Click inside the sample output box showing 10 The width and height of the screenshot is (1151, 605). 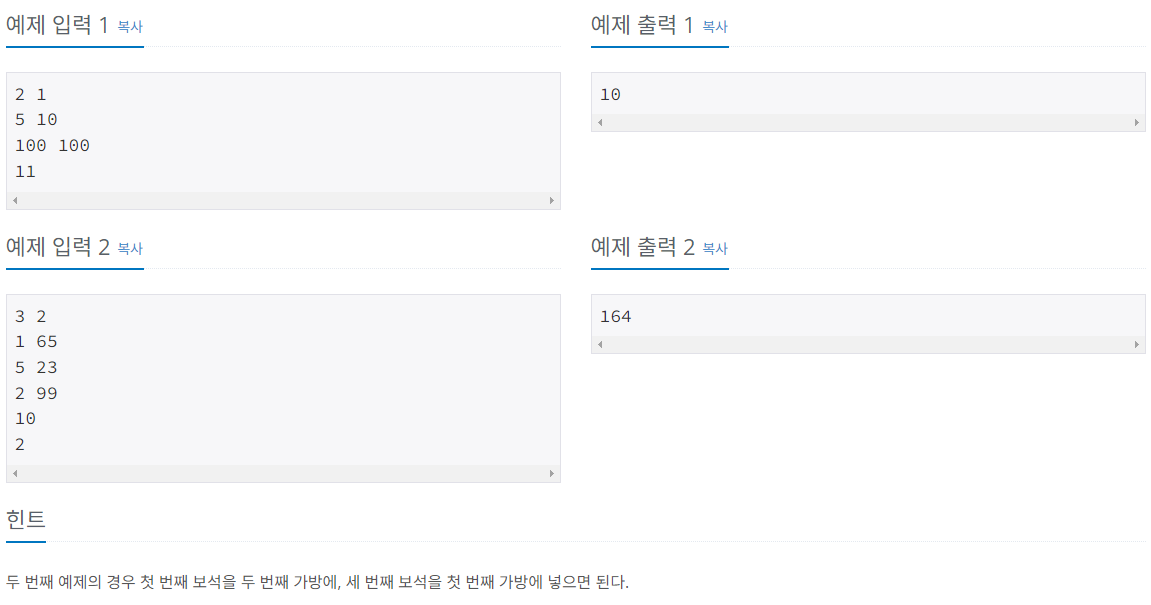[x=868, y=94]
